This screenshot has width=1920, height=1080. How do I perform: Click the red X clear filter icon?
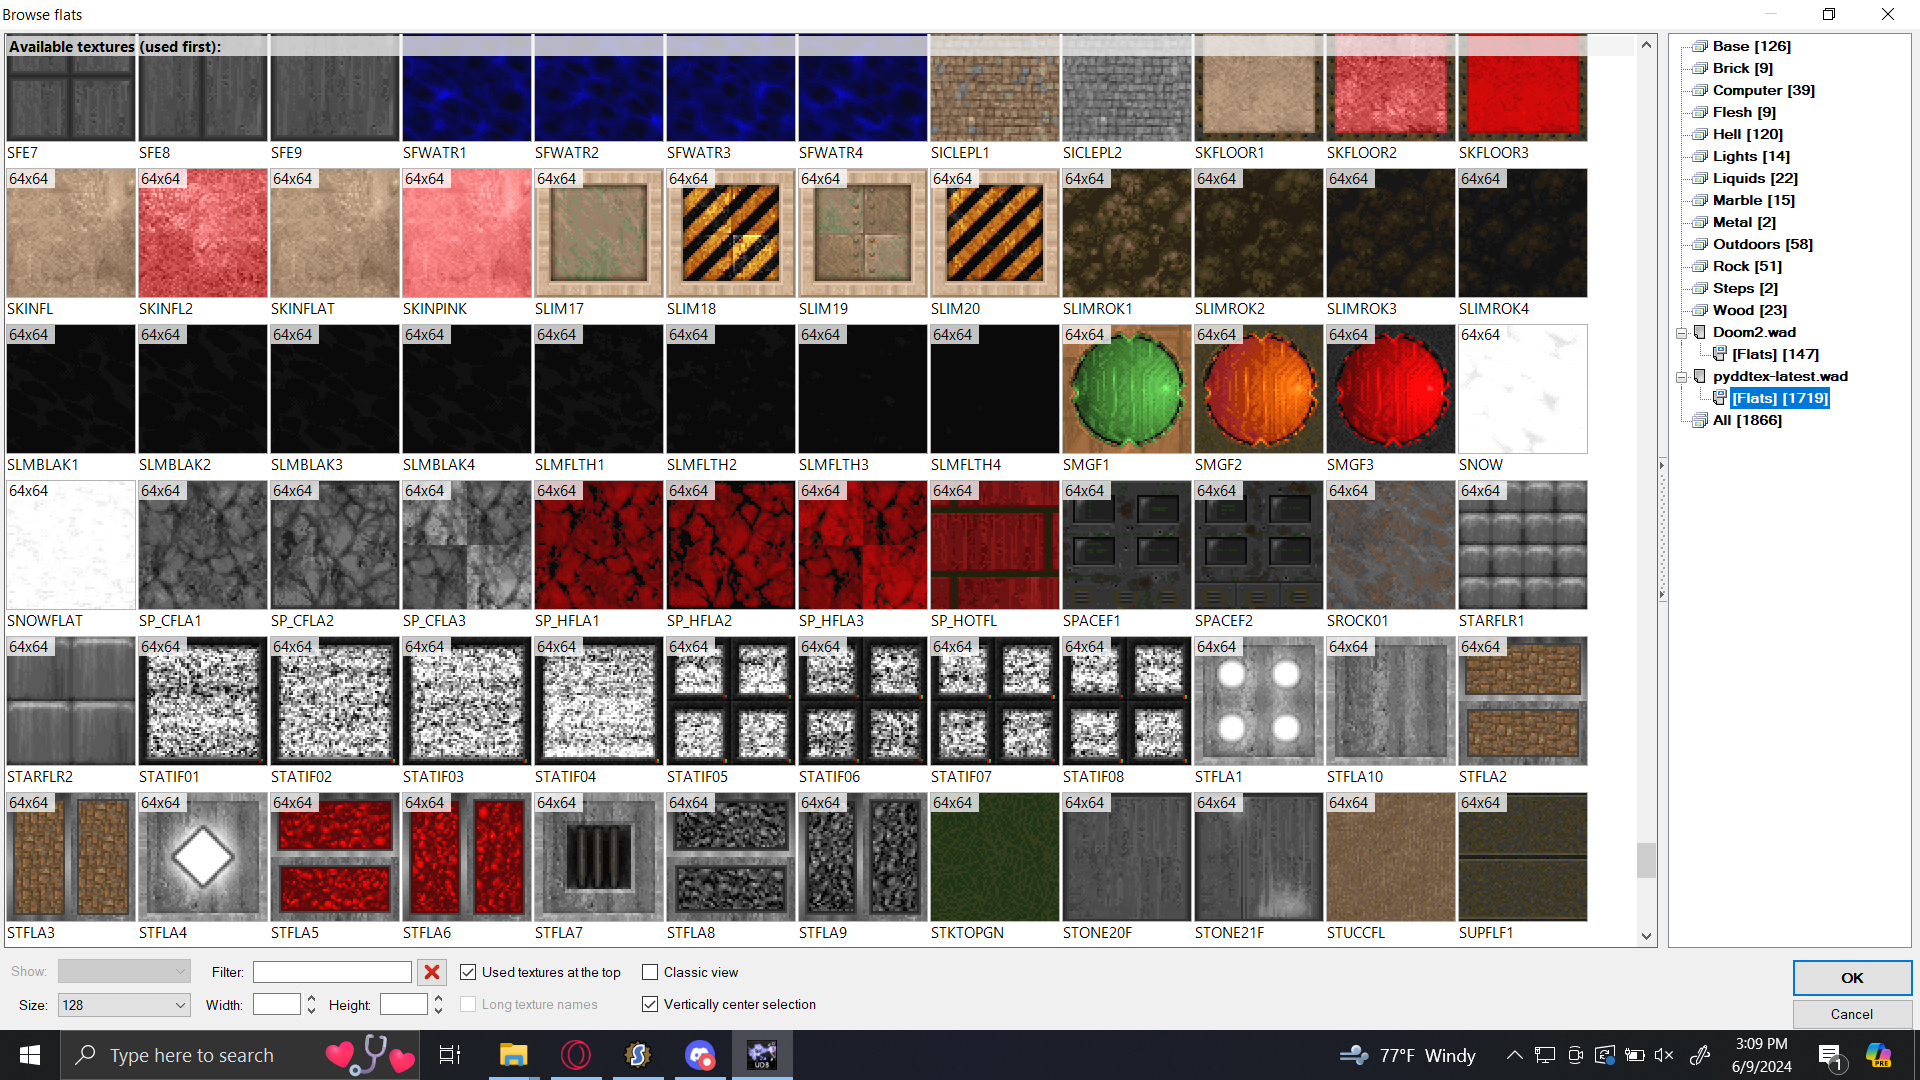point(432,972)
